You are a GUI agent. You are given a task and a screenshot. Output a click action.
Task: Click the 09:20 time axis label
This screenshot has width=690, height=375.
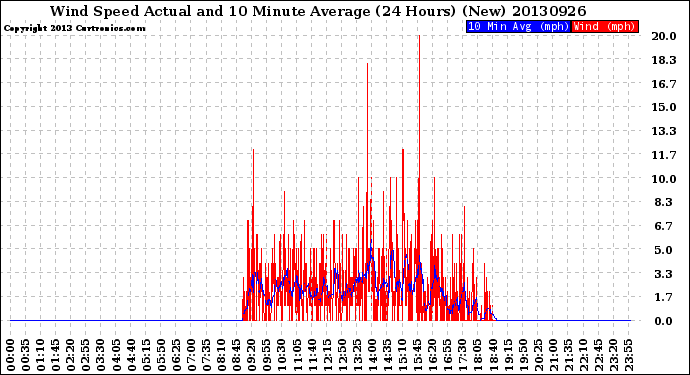pyautogui.click(x=252, y=355)
